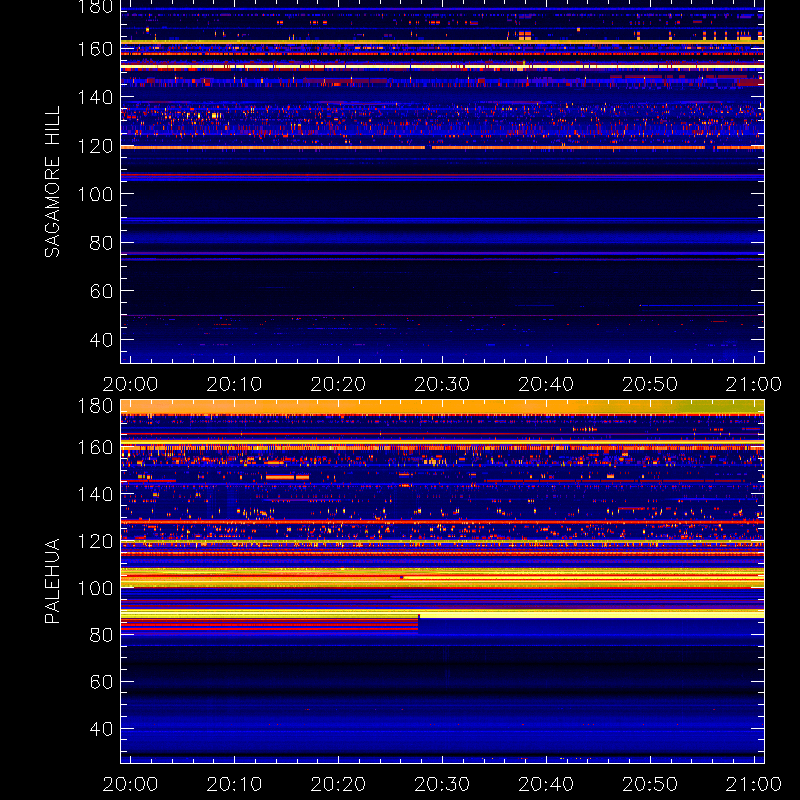Select the 80 label on Sagamore Hill axis

101,243
